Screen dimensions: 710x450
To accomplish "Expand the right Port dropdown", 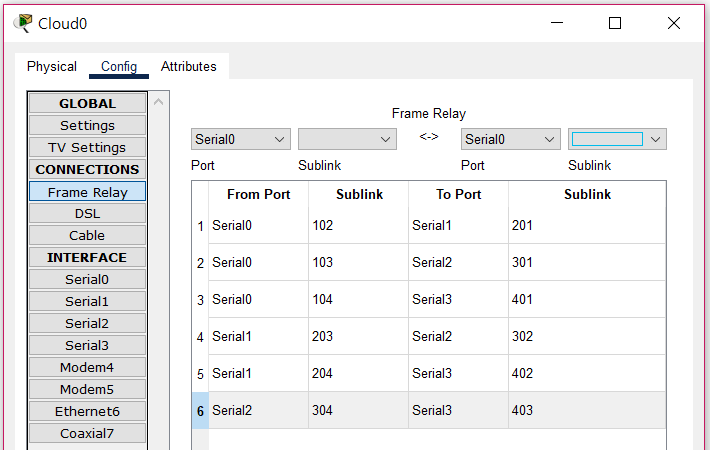I will pos(510,139).
